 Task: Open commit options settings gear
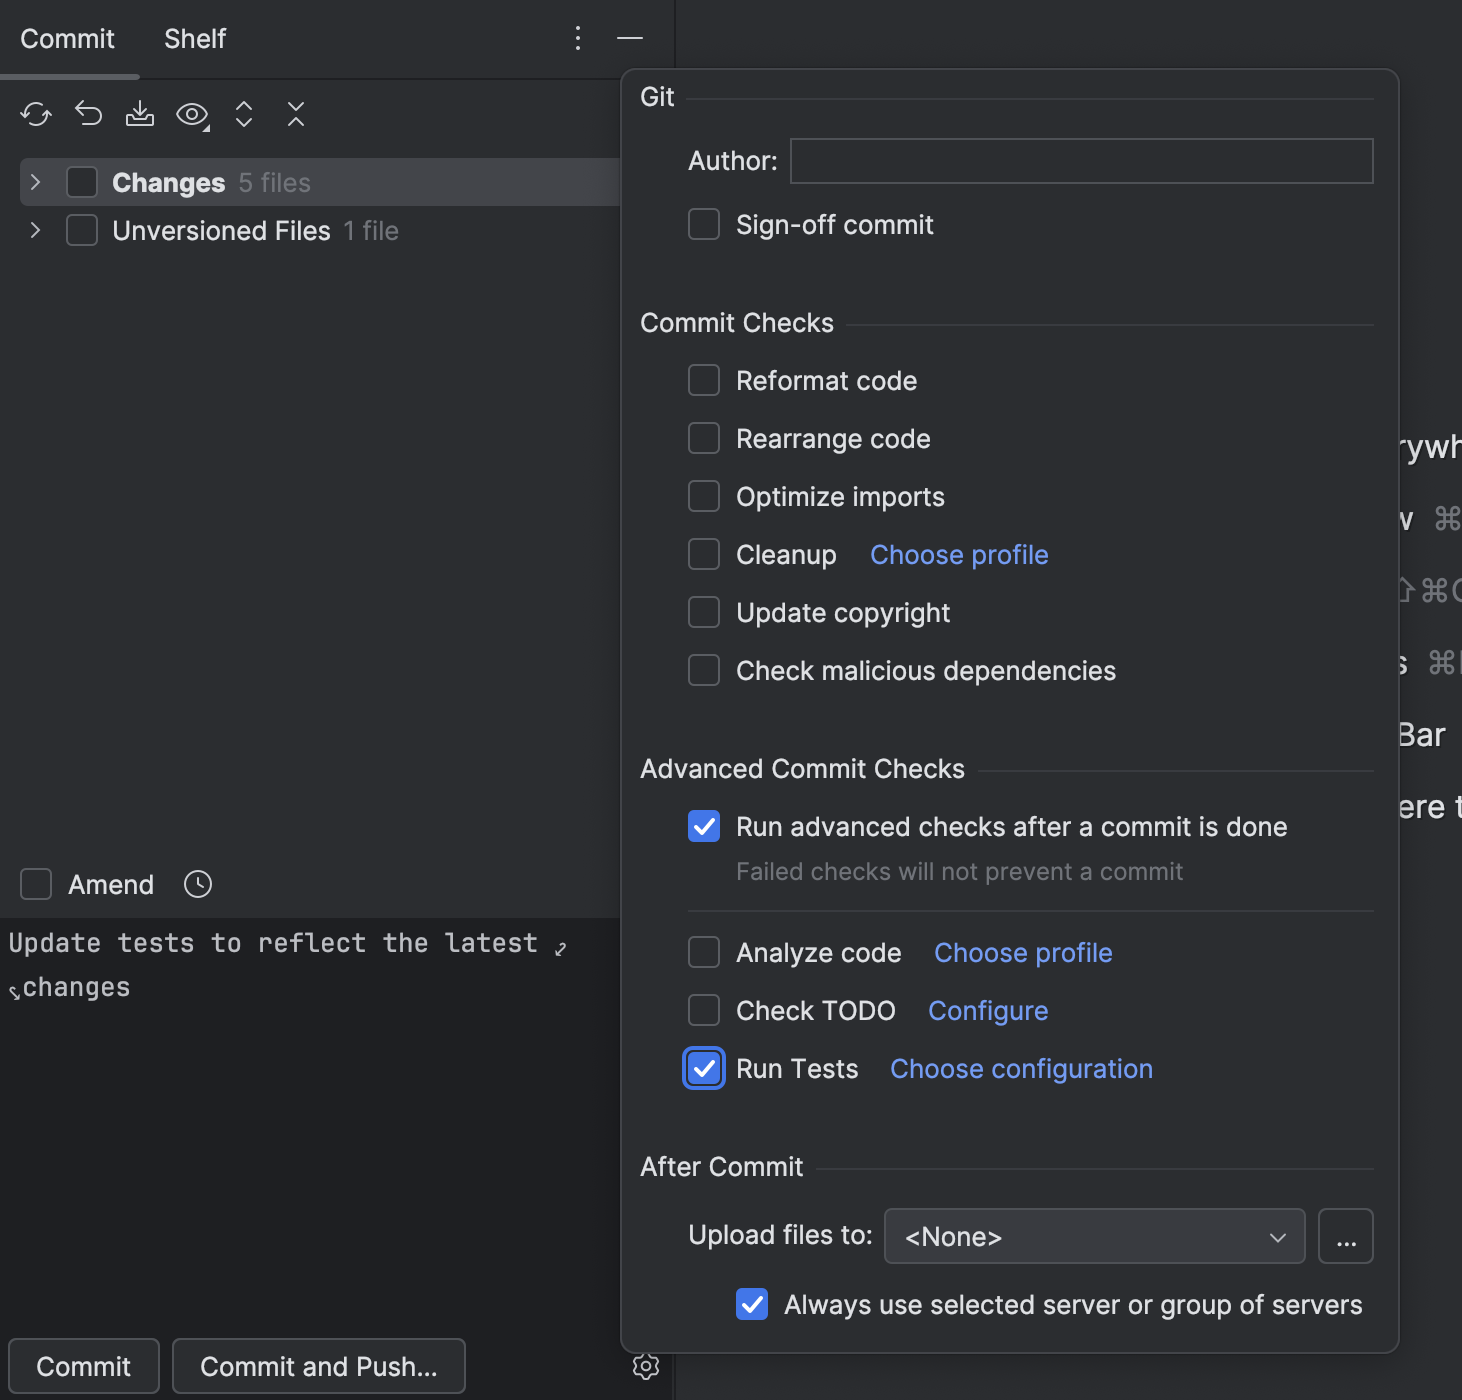(645, 1367)
